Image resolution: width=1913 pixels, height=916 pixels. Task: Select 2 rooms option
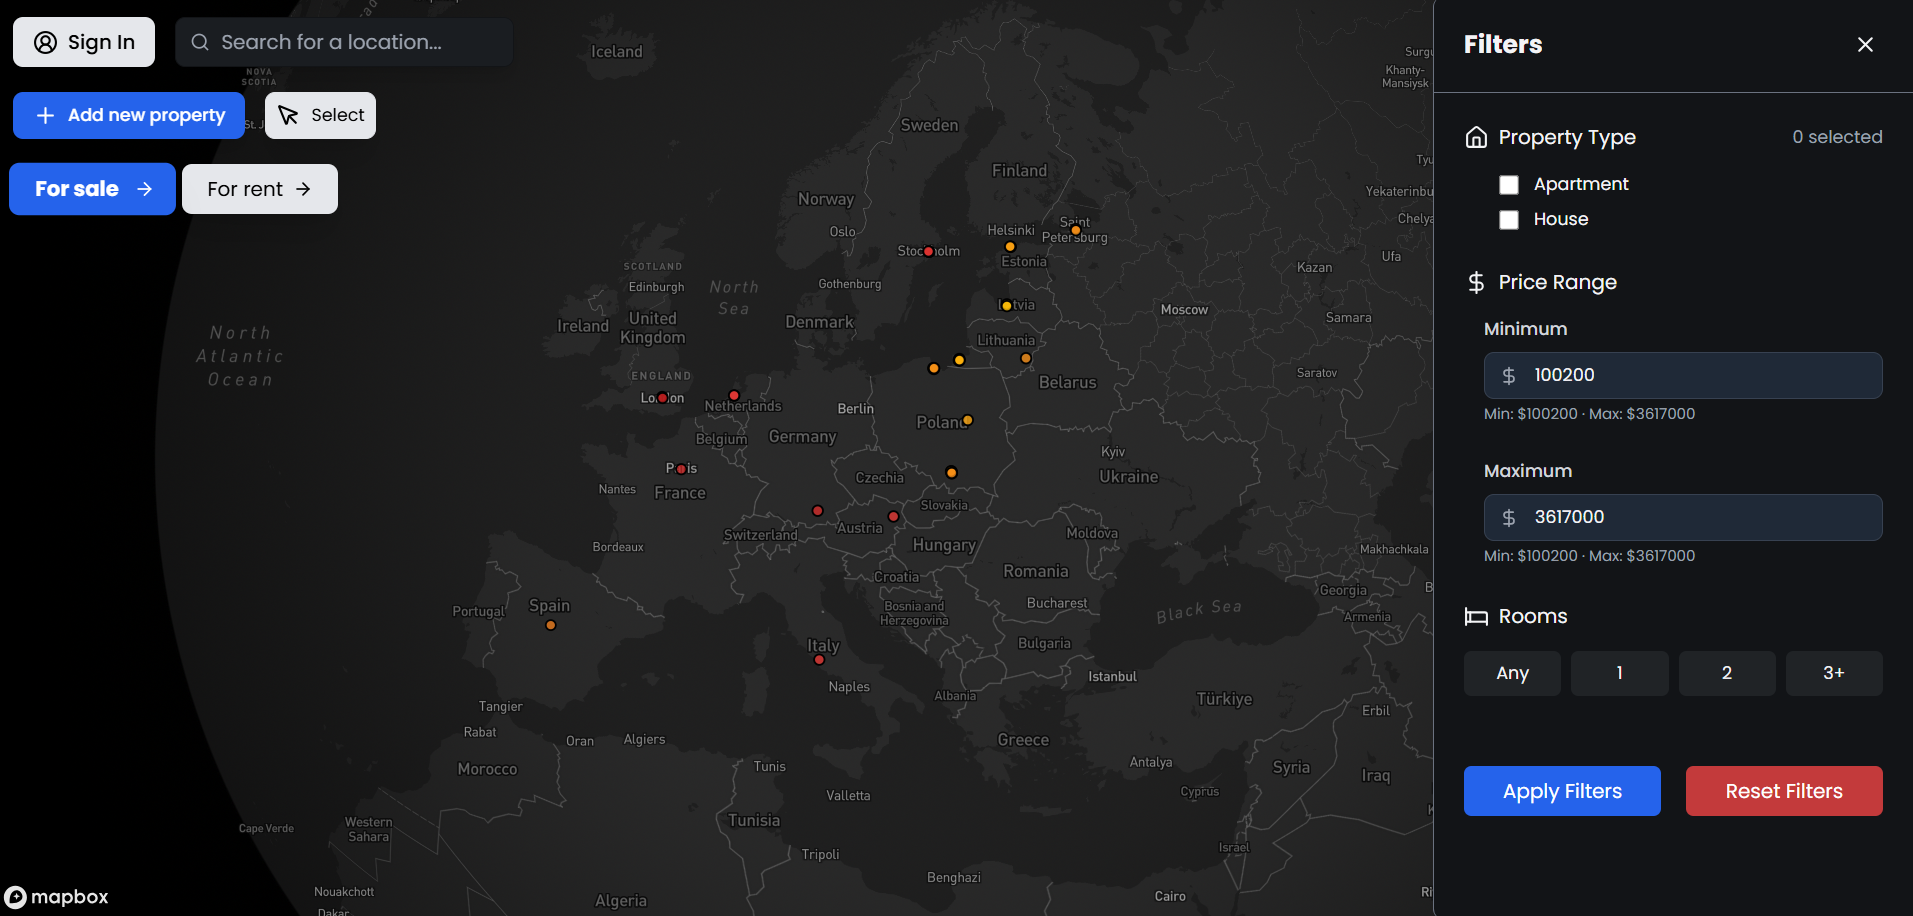[1727, 673]
